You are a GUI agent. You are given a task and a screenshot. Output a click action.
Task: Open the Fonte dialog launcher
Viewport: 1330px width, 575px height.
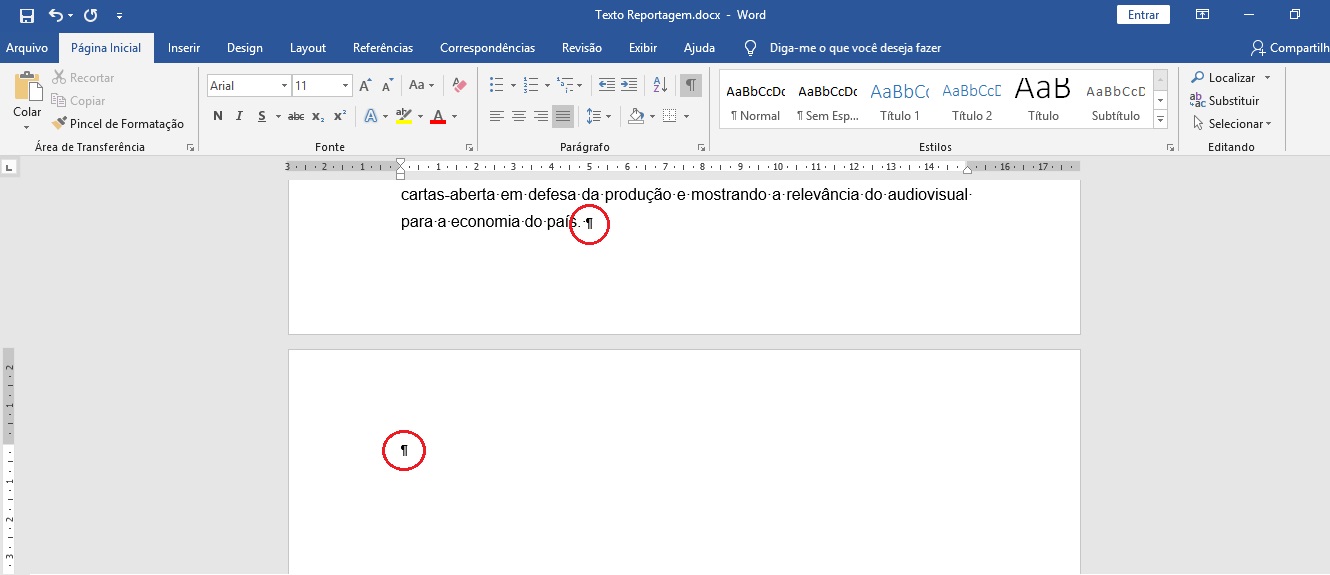[470, 148]
